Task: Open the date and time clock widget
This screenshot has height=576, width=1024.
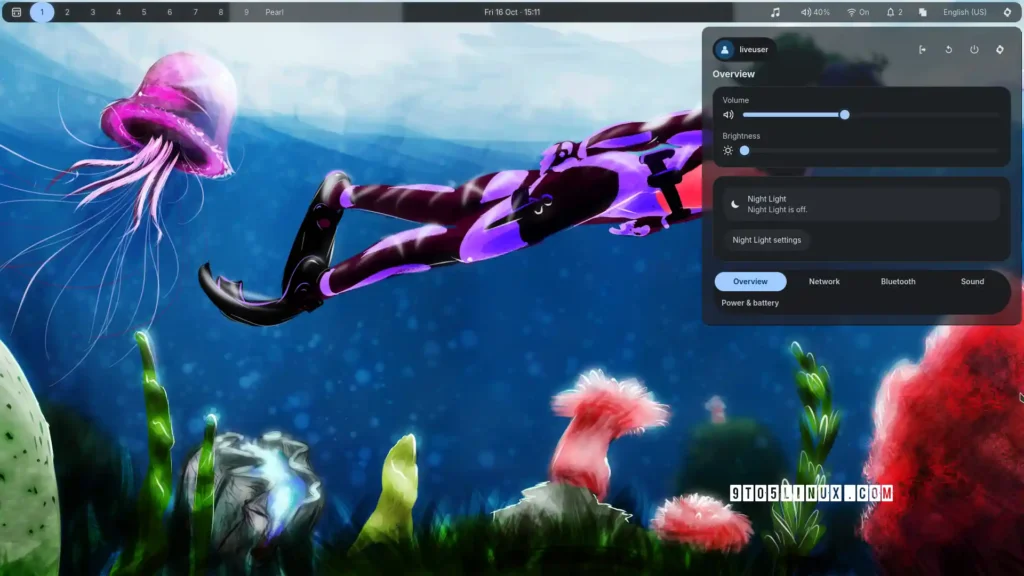Action: [512, 12]
